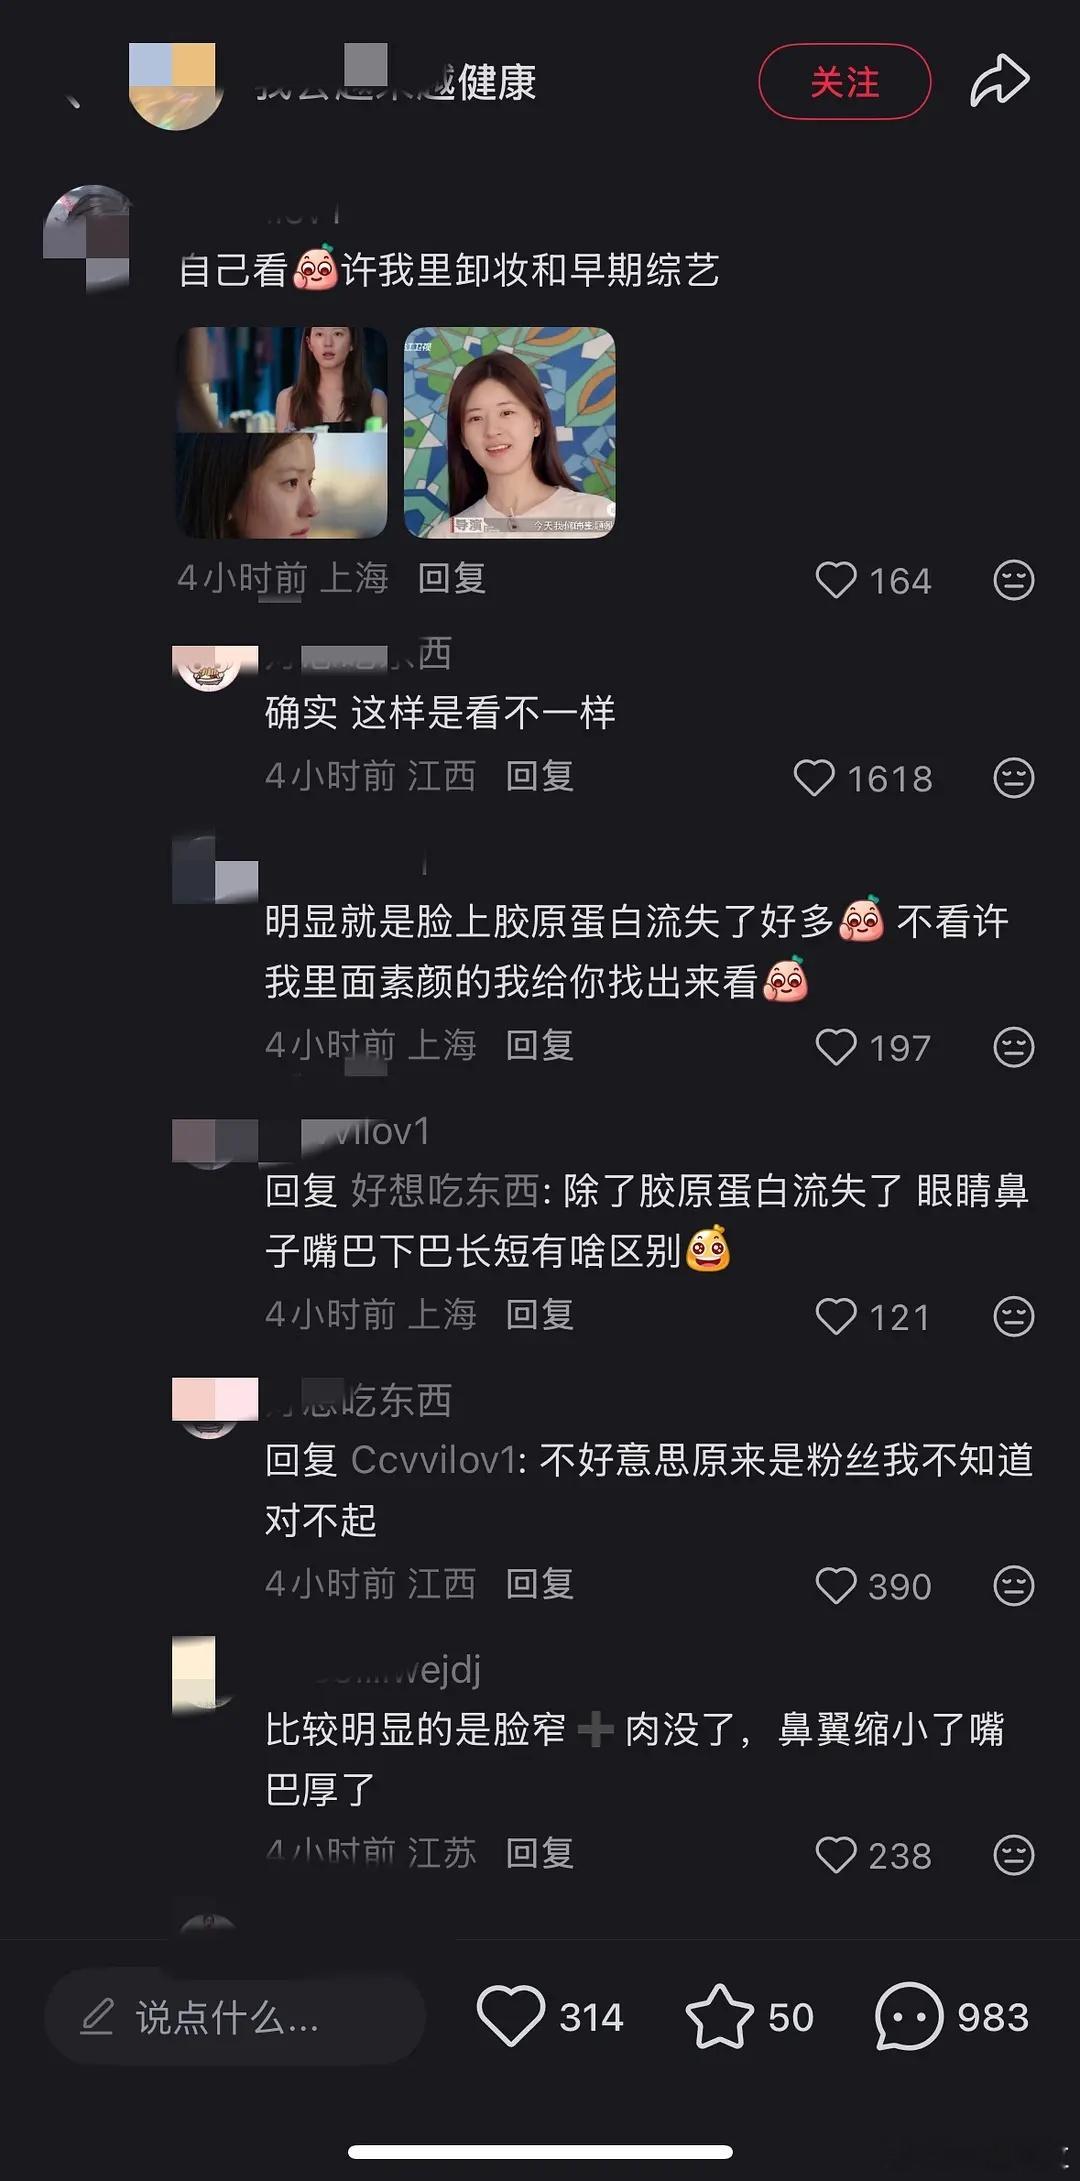This screenshot has width=1080, height=2181.
Task: Tap the red 关注 follow button
Action: point(845,82)
